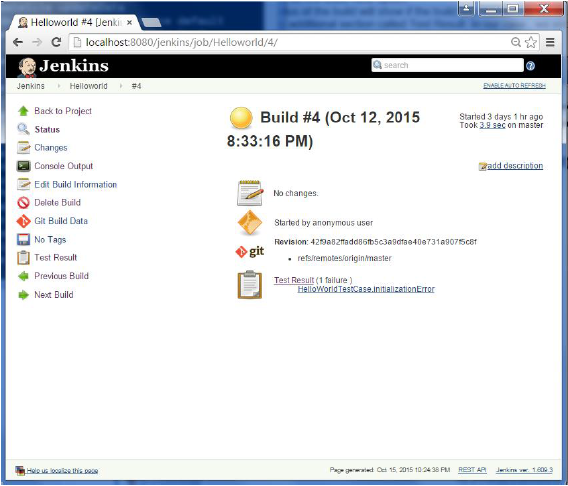568x486 pixels.
Task: Click the search help question-mark icon
Action: coord(531,66)
